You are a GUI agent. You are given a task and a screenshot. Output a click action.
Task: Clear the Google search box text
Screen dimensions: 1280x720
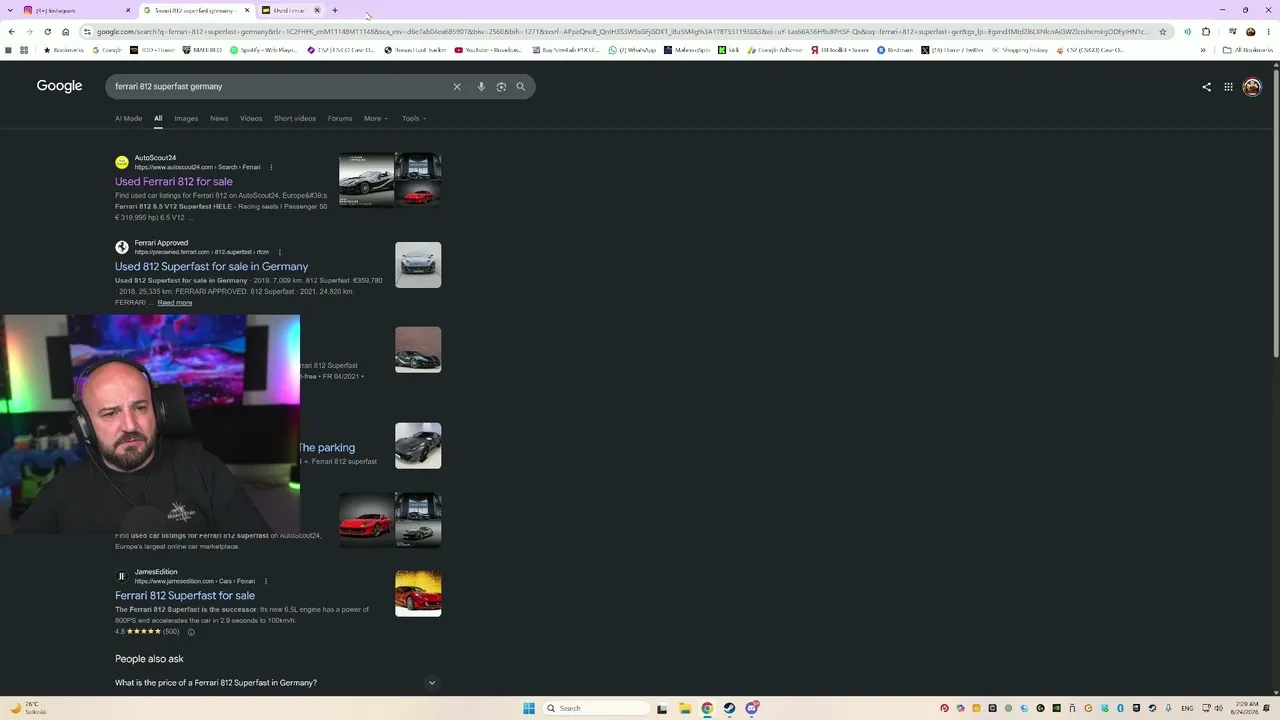click(x=457, y=87)
